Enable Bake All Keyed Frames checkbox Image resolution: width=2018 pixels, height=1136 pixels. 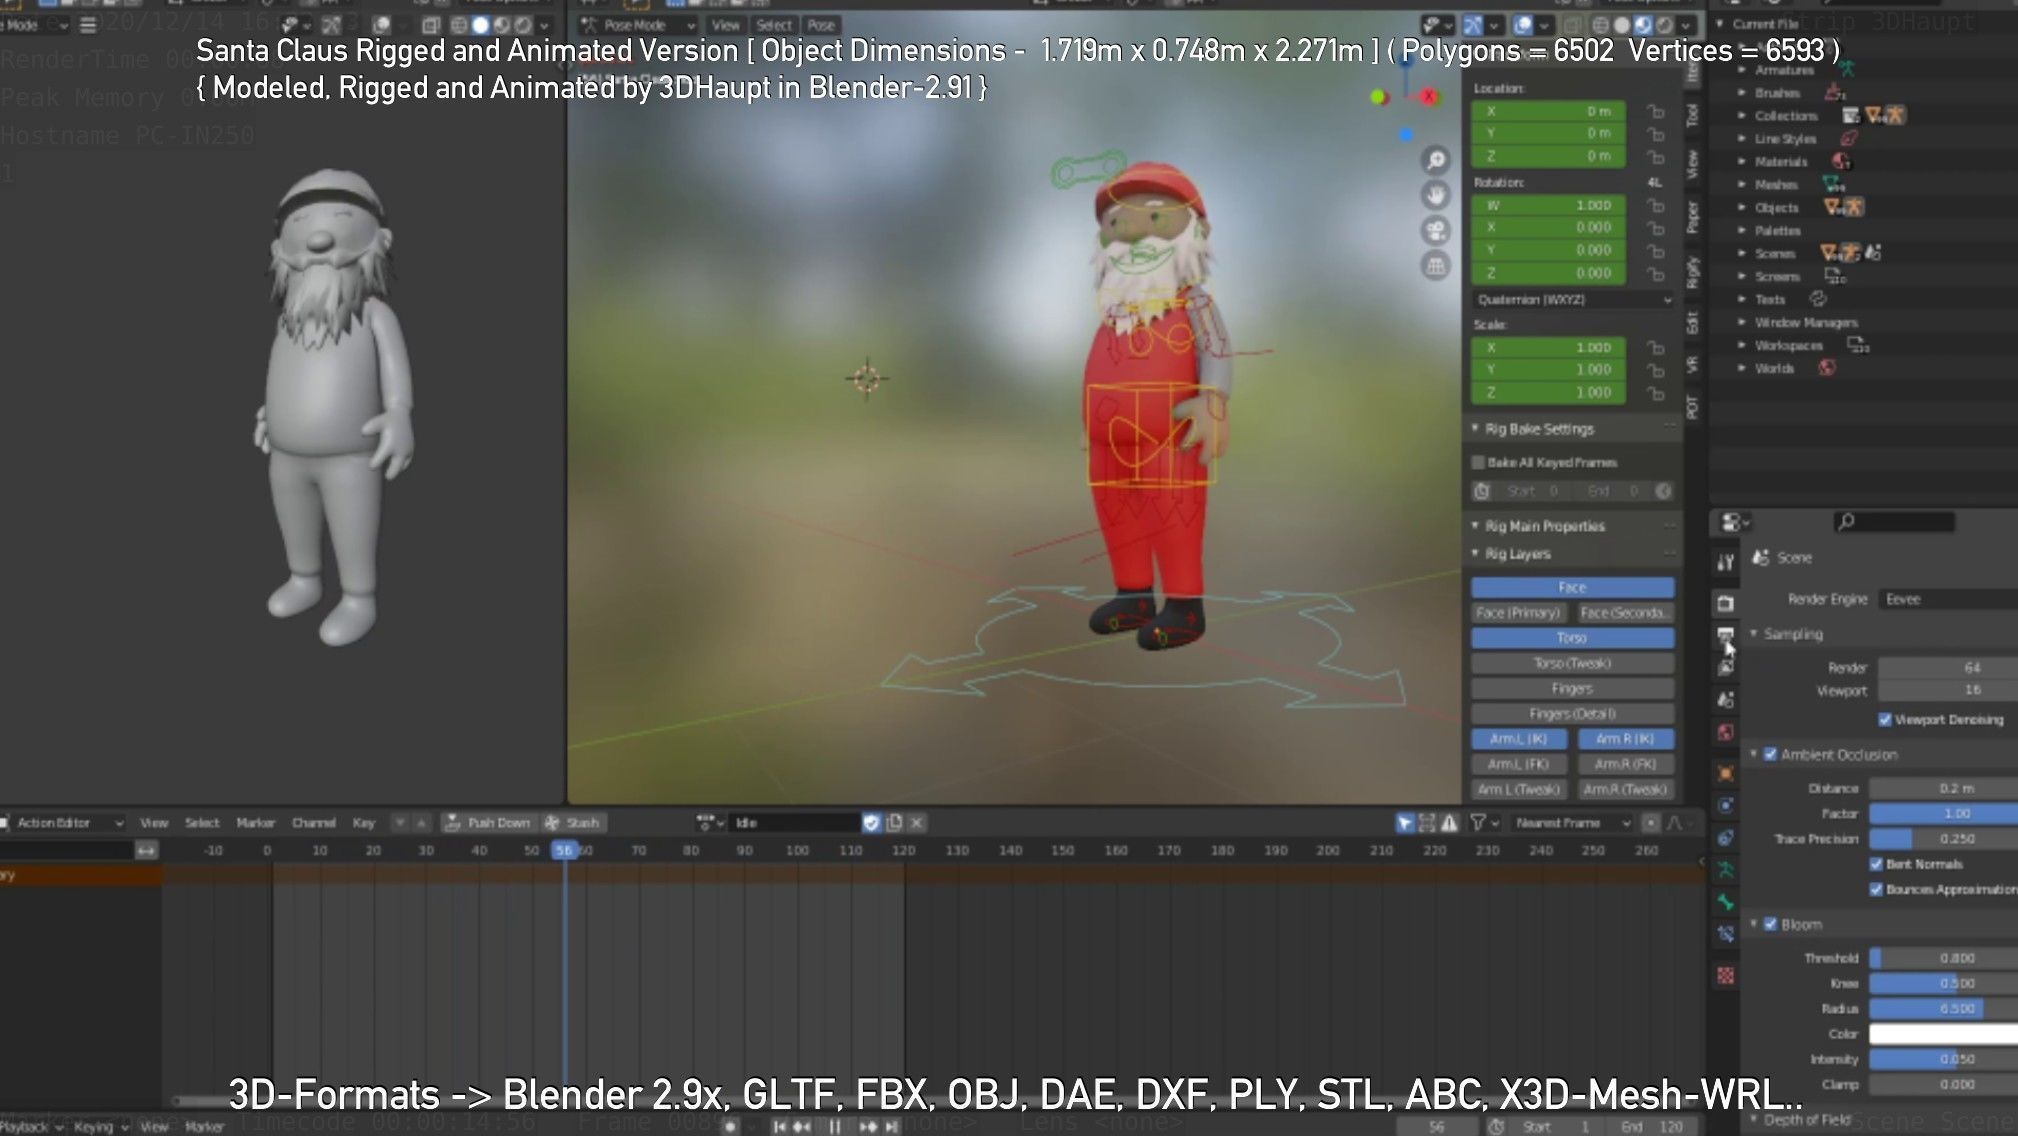point(1478,462)
